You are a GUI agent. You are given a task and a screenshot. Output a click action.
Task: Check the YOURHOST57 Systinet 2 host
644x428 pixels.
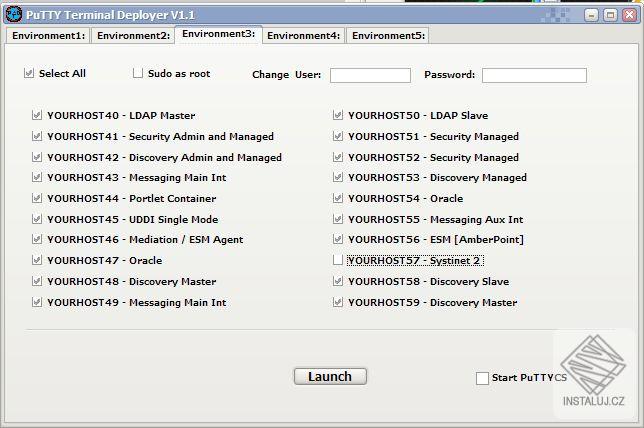pyautogui.click(x=338, y=260)
